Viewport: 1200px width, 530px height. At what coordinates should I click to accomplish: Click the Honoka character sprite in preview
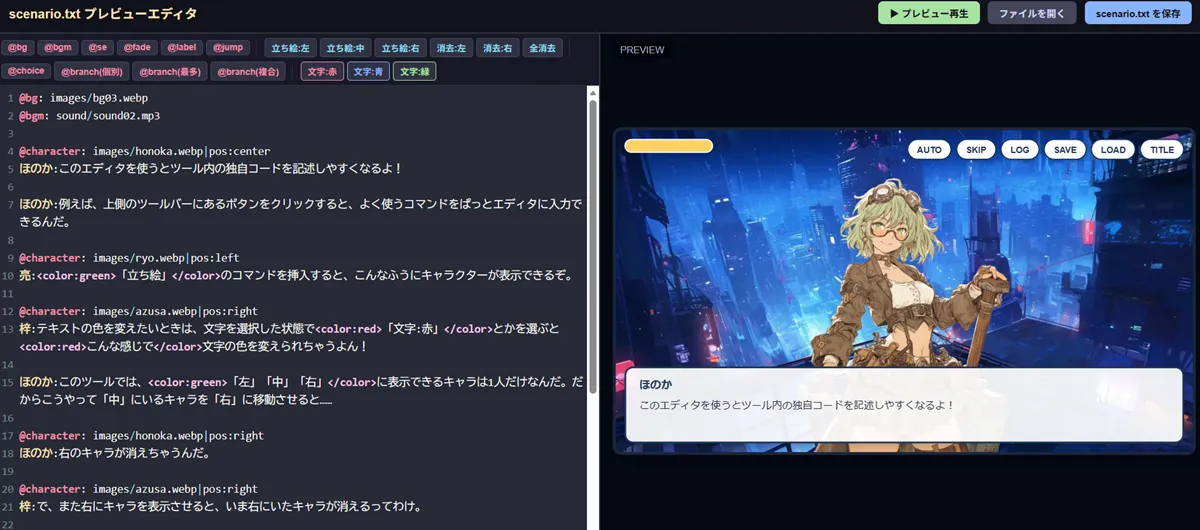[x=905, y=290]
